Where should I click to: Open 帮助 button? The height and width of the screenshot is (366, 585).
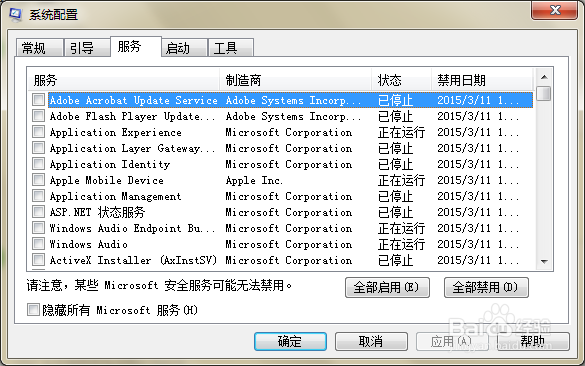tap(533, 341)
